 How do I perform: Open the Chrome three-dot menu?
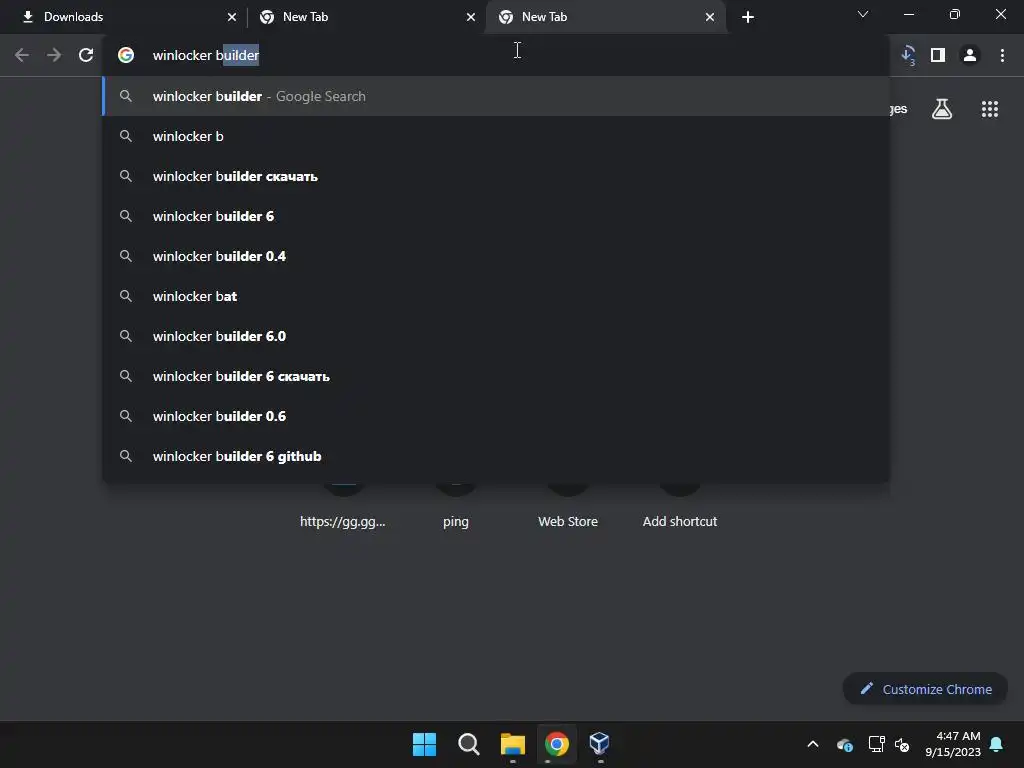1002,56
